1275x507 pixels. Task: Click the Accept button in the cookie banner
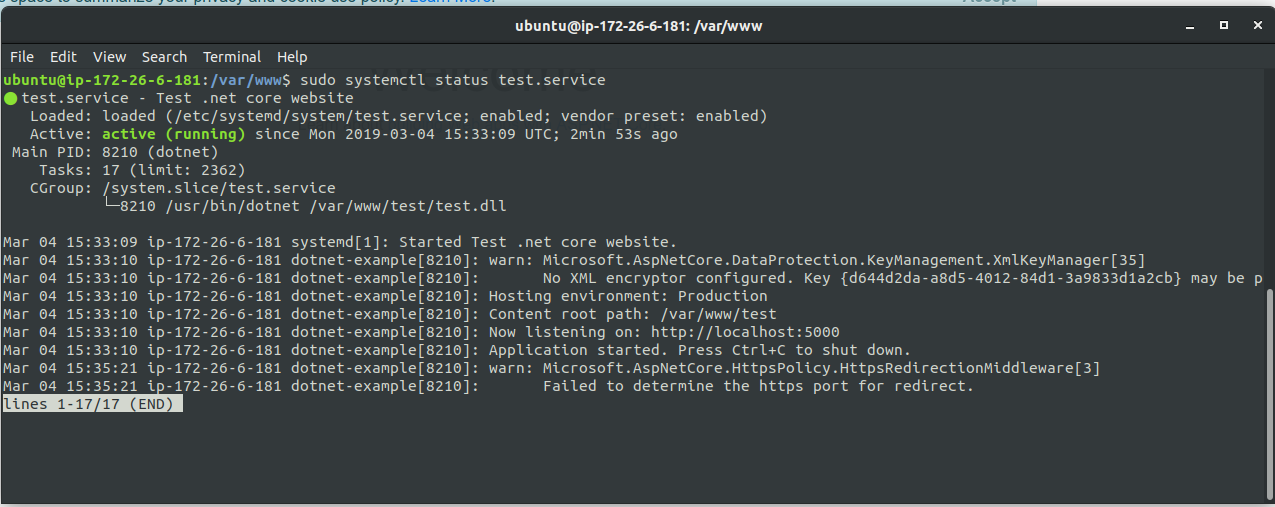point(988,2)
